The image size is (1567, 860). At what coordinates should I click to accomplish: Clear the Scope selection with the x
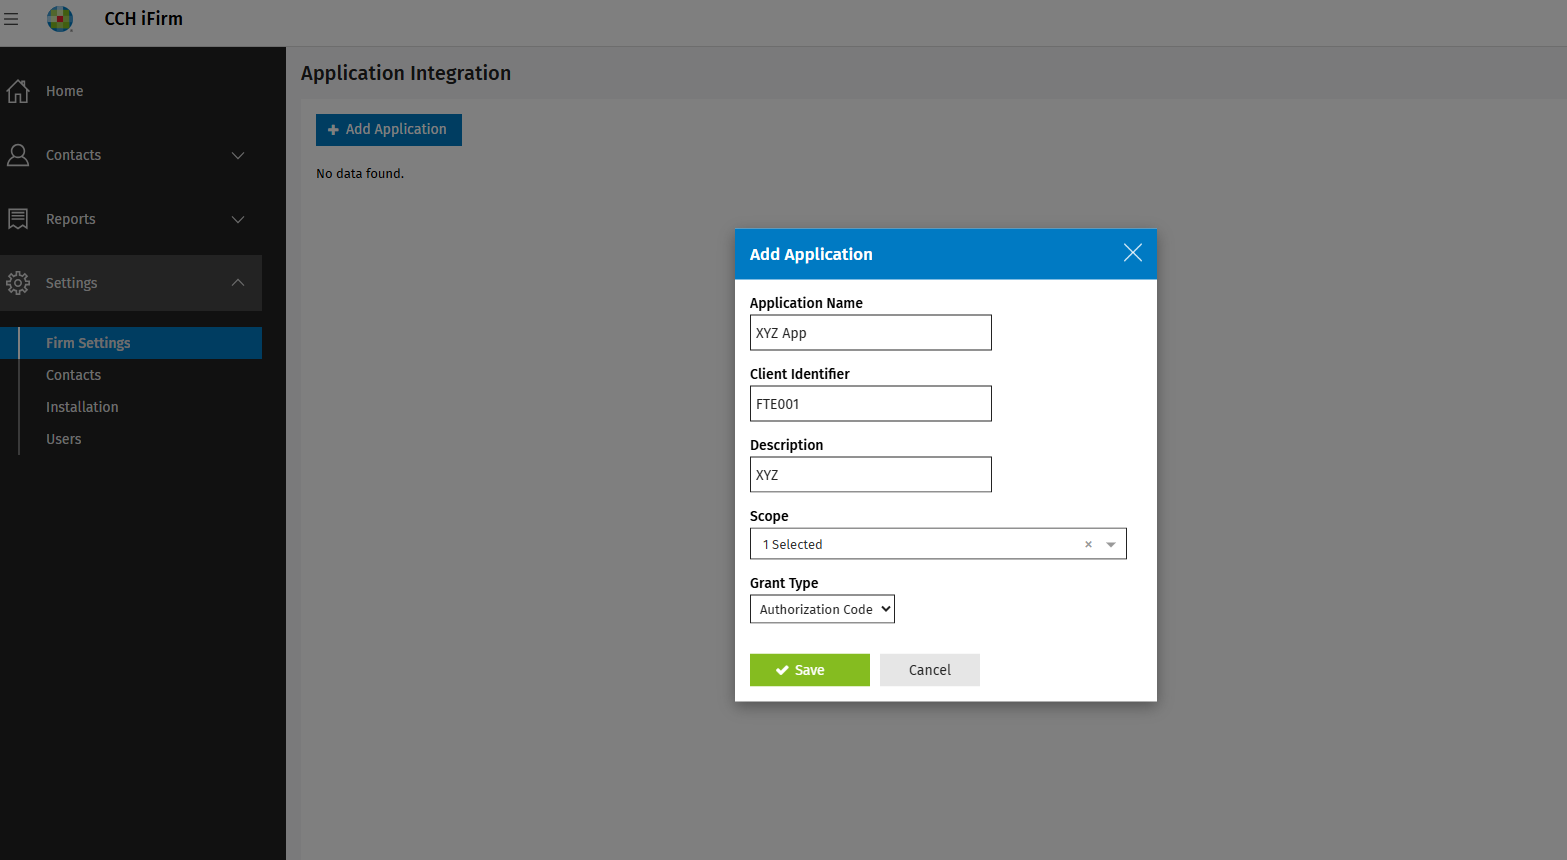1088,545
